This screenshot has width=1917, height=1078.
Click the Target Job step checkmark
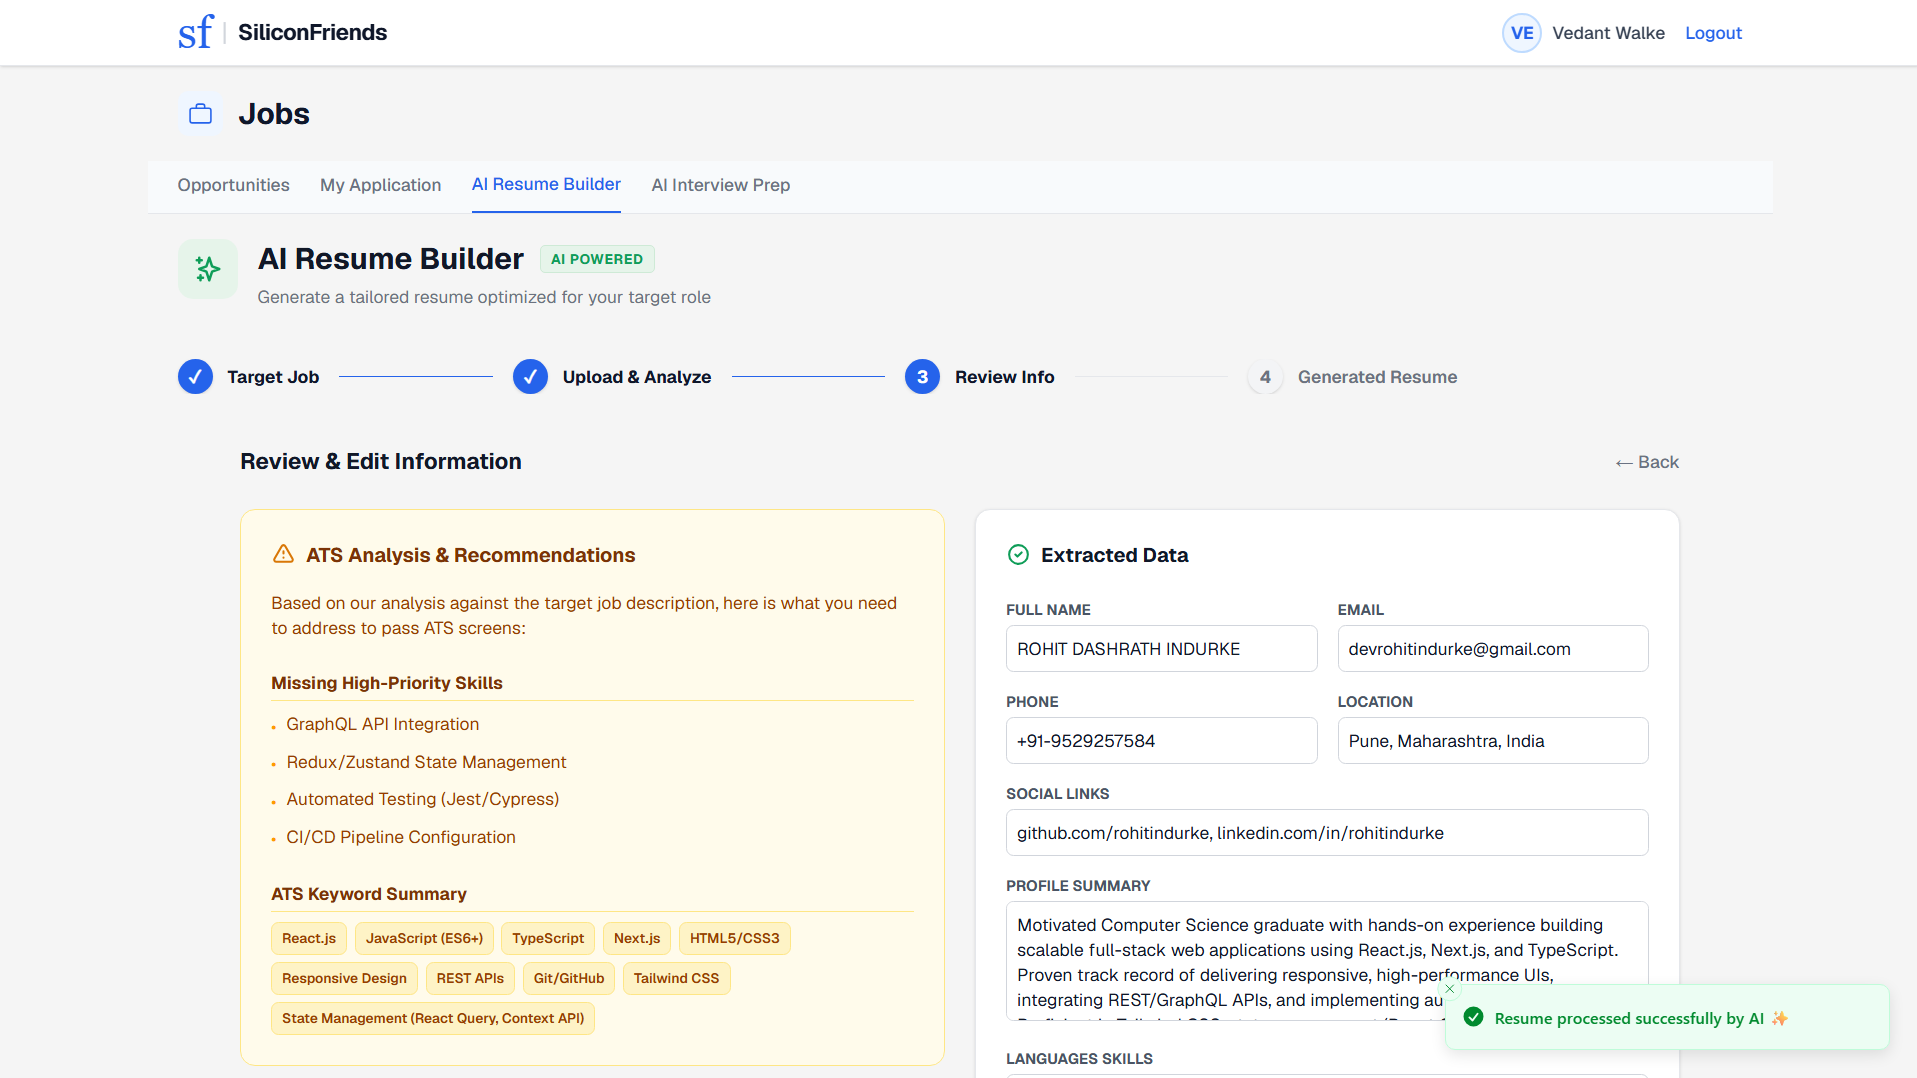pyautogui.click(x=195, y=377)
